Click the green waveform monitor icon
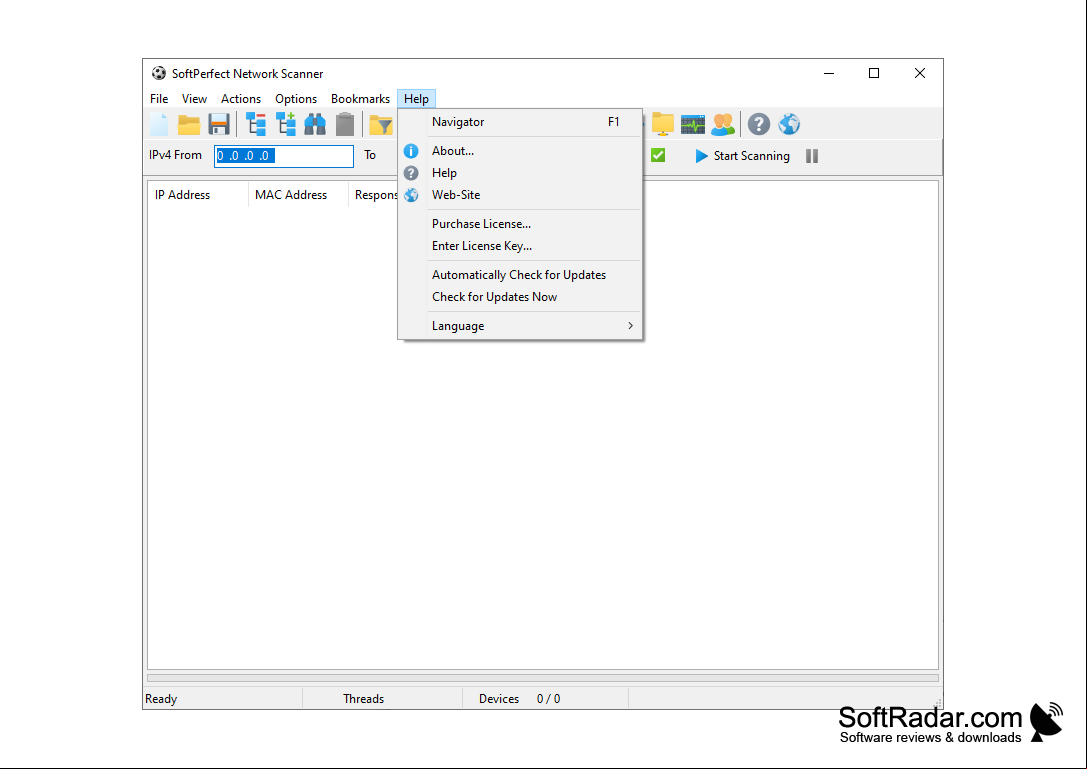 (x=693, y=125)
